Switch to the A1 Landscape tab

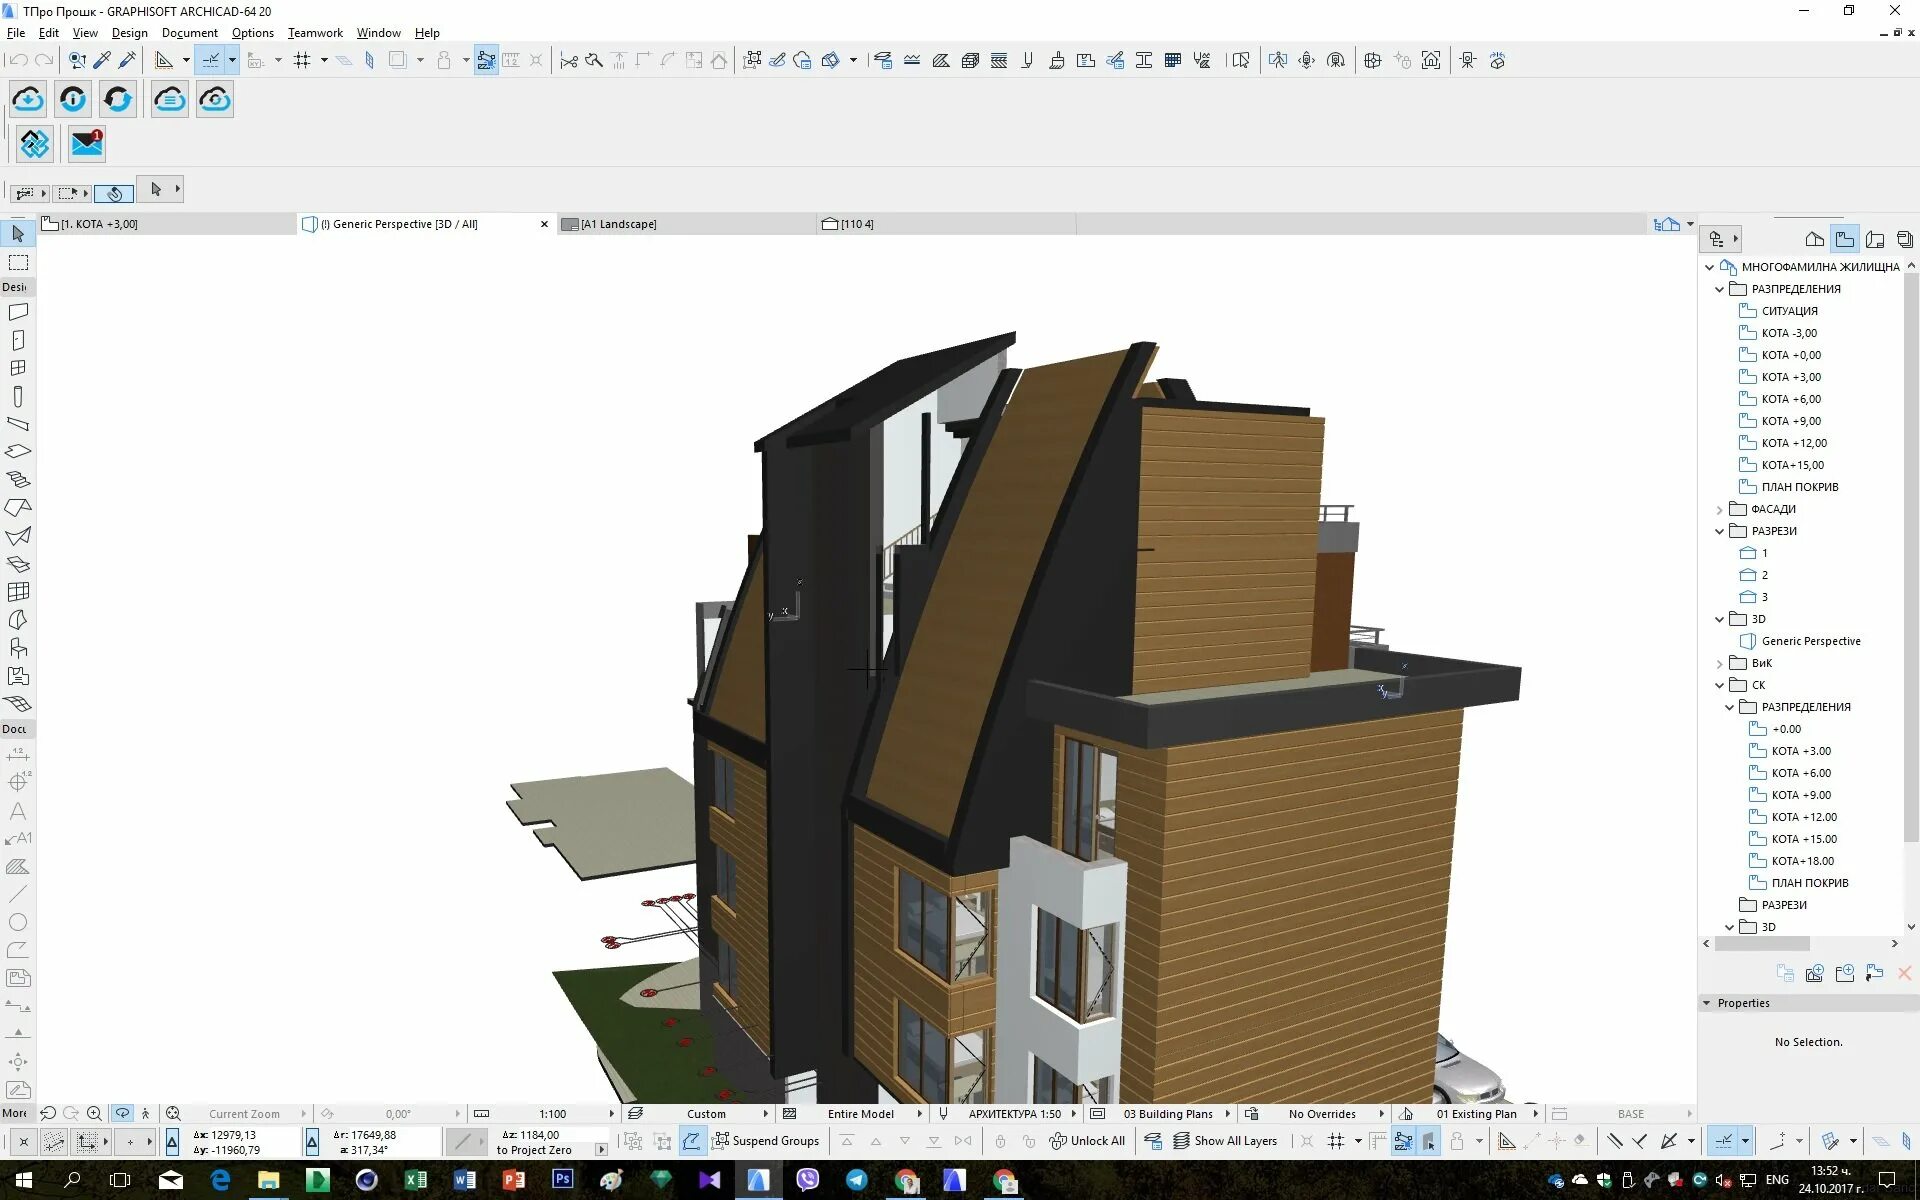pos(618,224)
